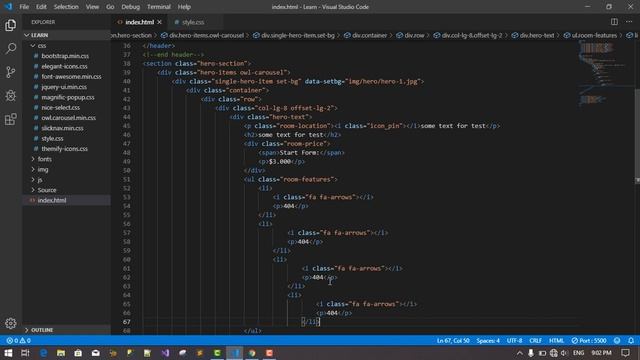Open the Debug menu
The image size is (640, 360).
131,7
